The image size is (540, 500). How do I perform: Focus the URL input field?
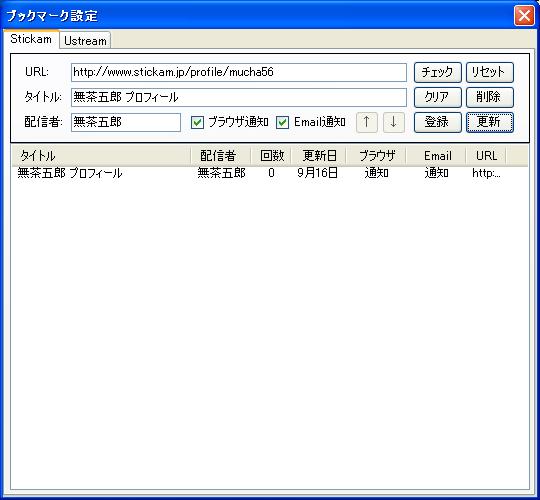(x=239, y=72)
